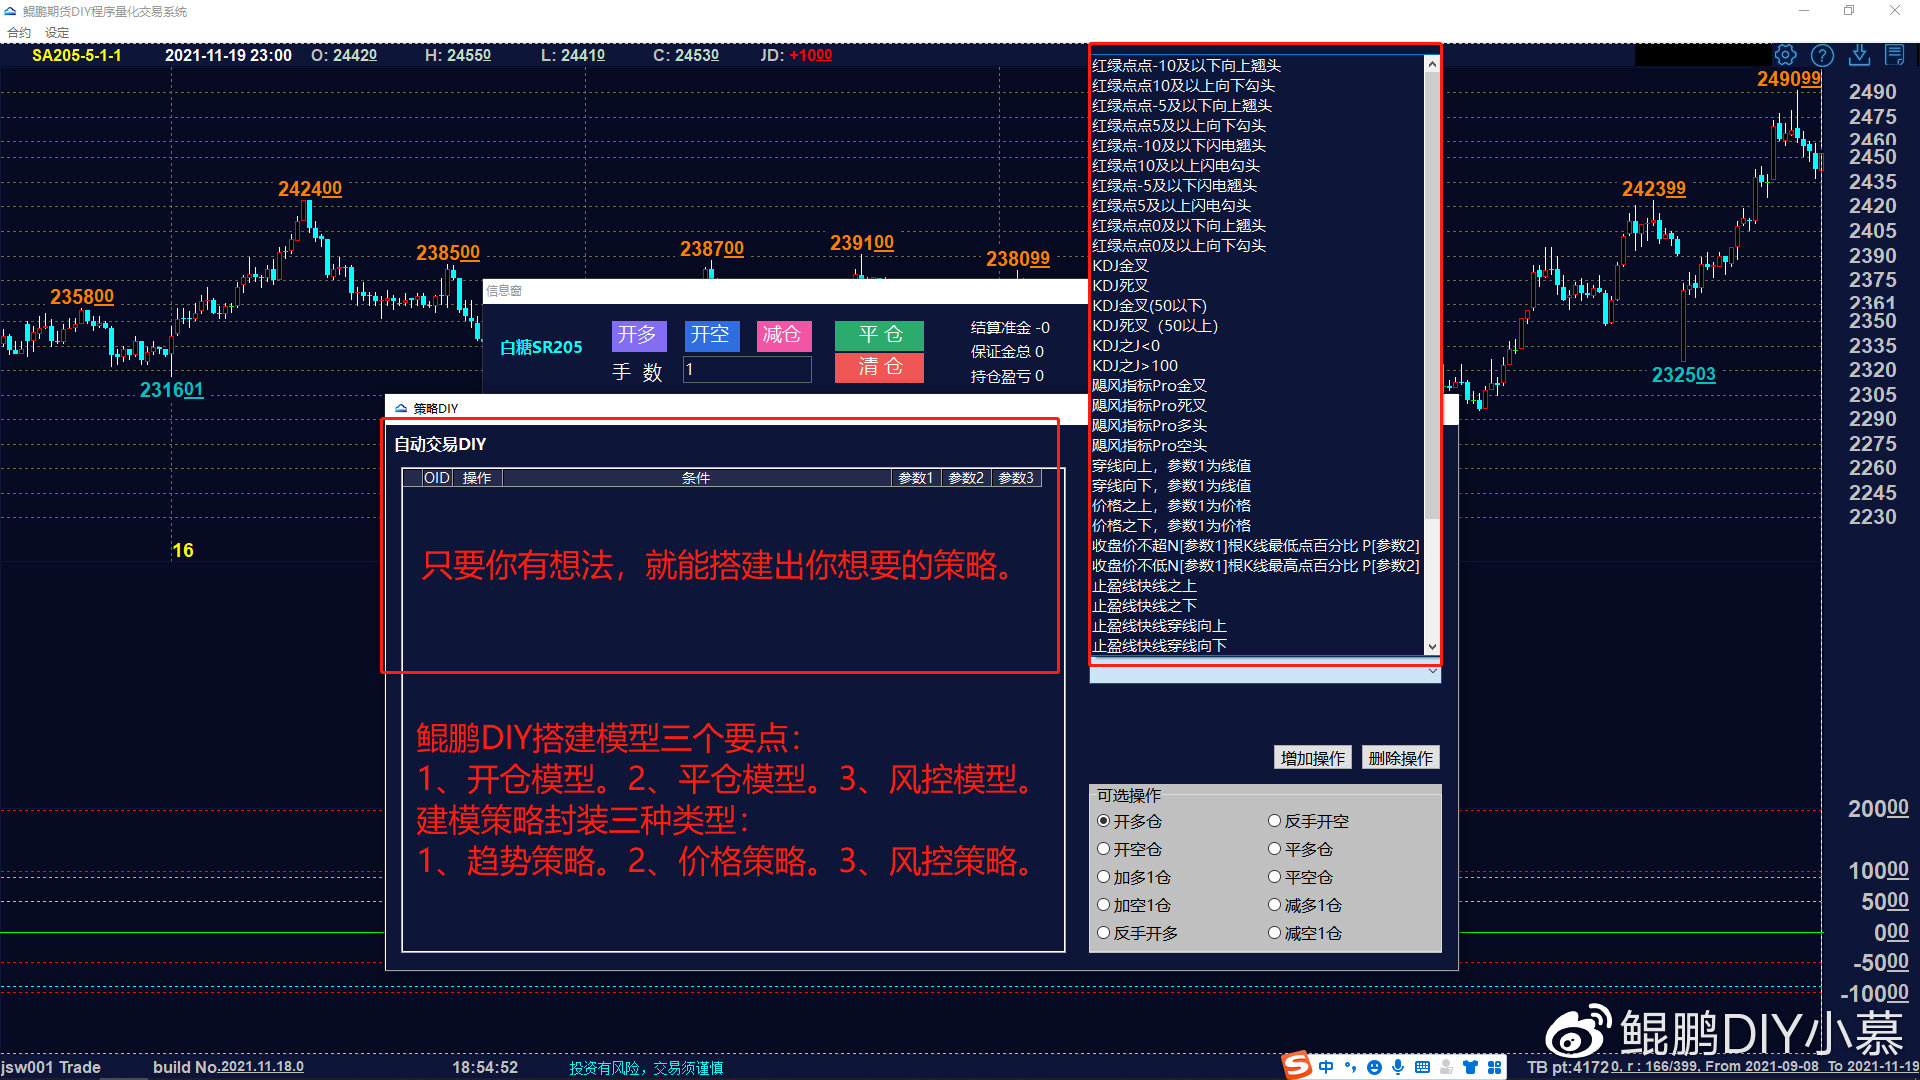Viewport: 1920px width, 1080px height.
Task: Click the microphone voice input icon
Action: [x=1398, y=1067]
